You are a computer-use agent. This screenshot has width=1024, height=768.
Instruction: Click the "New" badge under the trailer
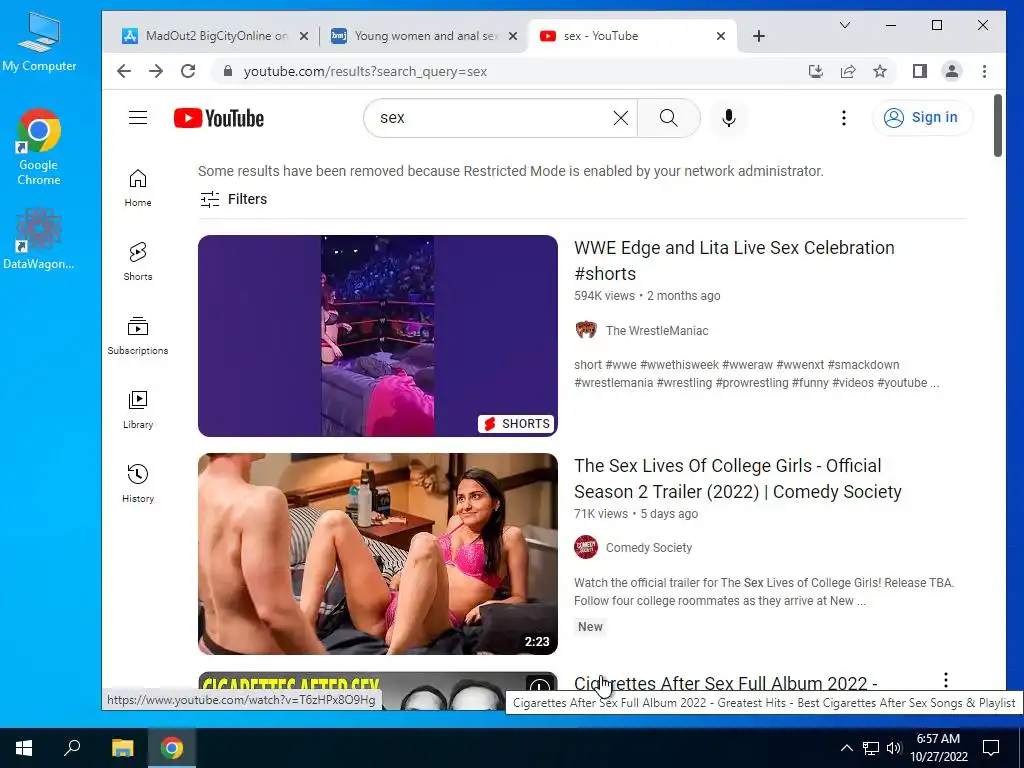coord(590,626)
